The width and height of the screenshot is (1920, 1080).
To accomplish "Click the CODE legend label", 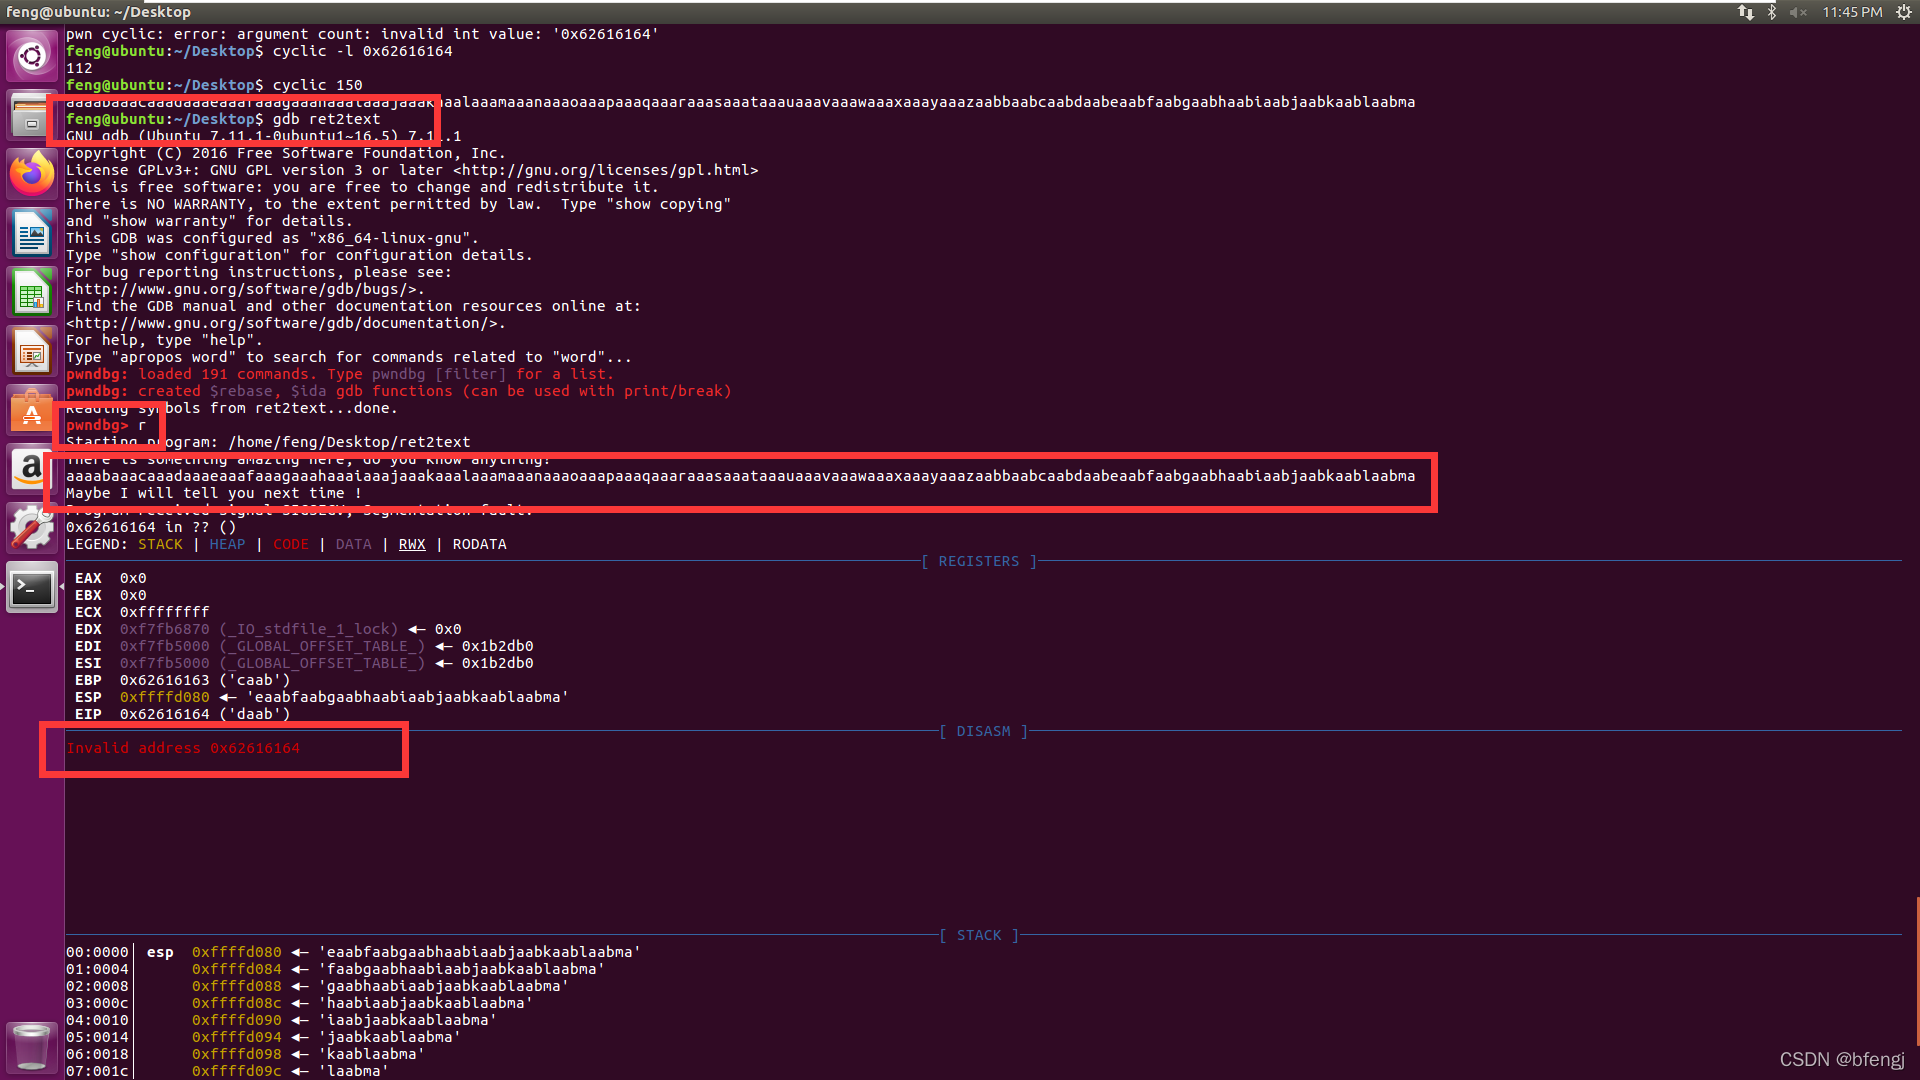I will (x=291, y=544).
